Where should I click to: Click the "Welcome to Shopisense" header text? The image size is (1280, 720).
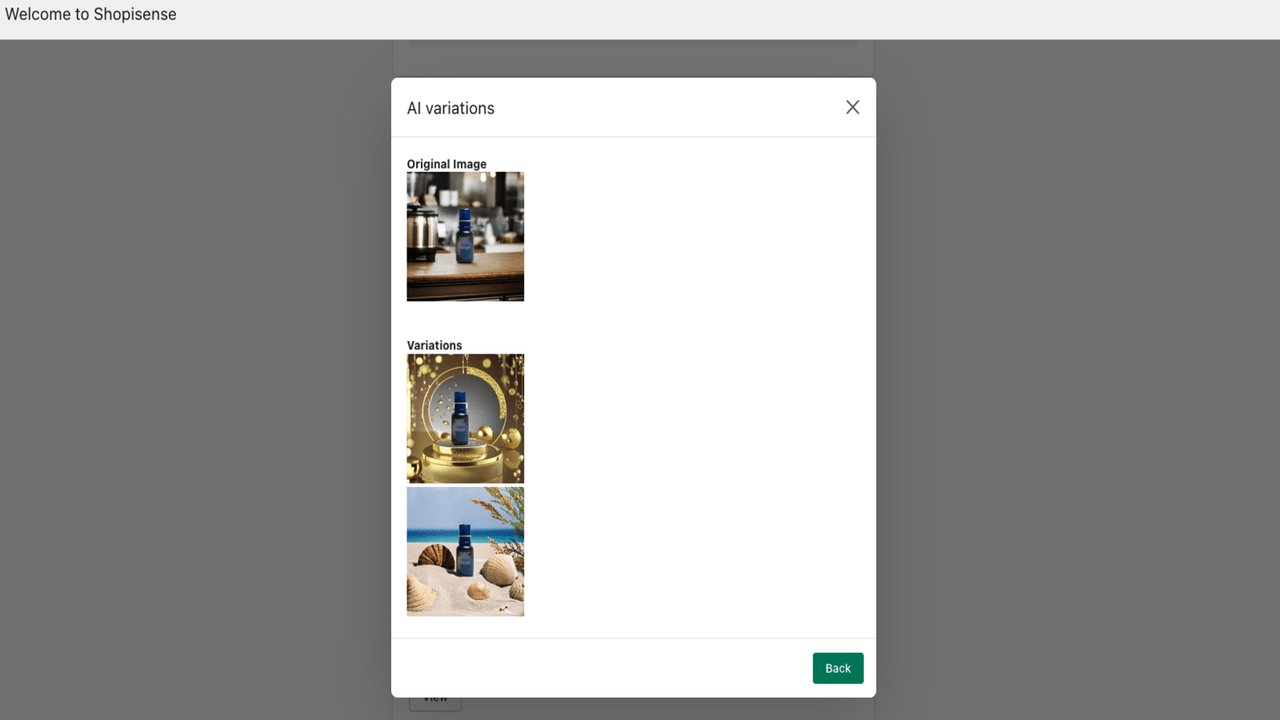91,14
